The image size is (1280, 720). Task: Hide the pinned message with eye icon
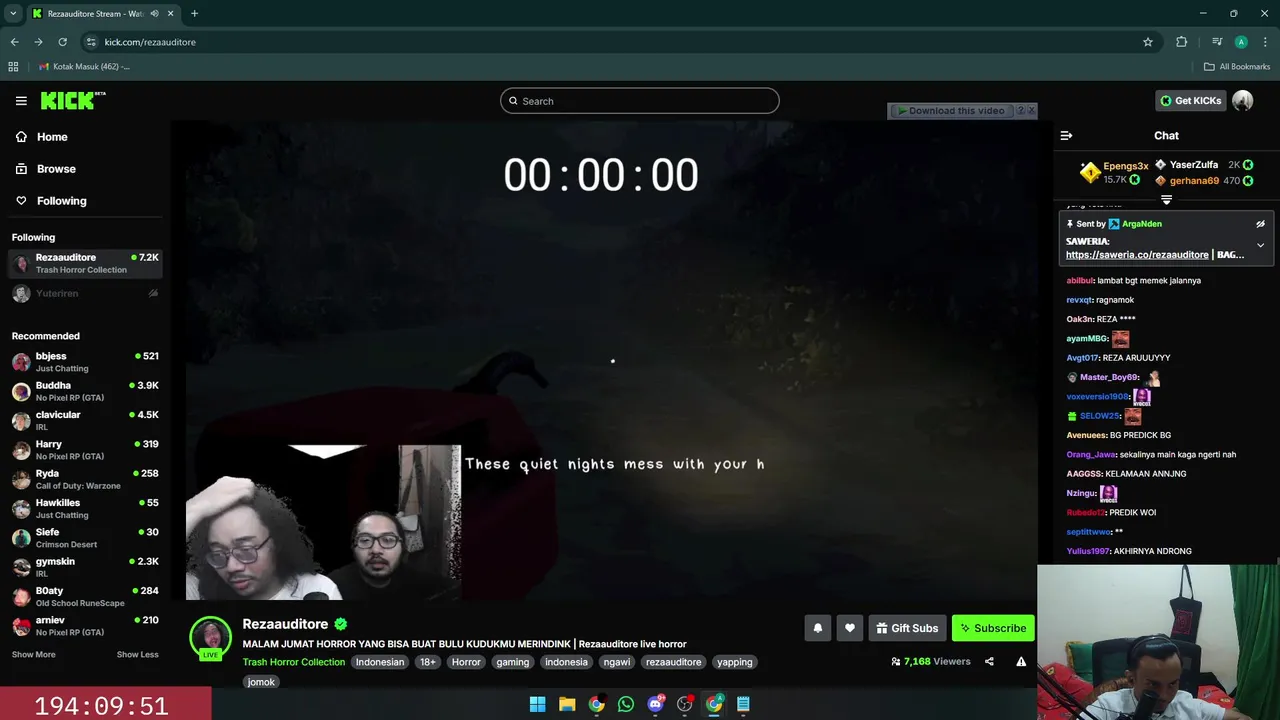1260,224
